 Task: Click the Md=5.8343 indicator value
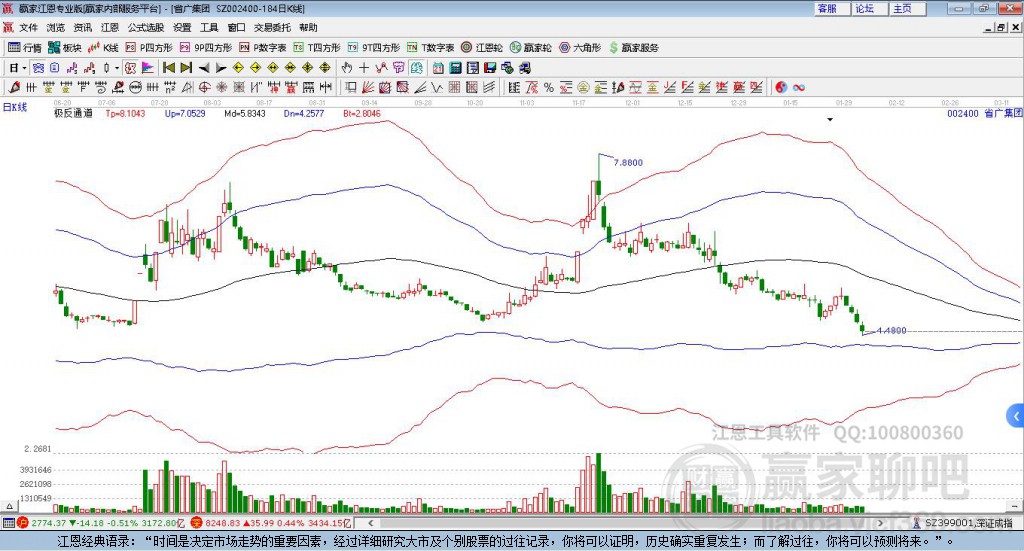(245, 113)
